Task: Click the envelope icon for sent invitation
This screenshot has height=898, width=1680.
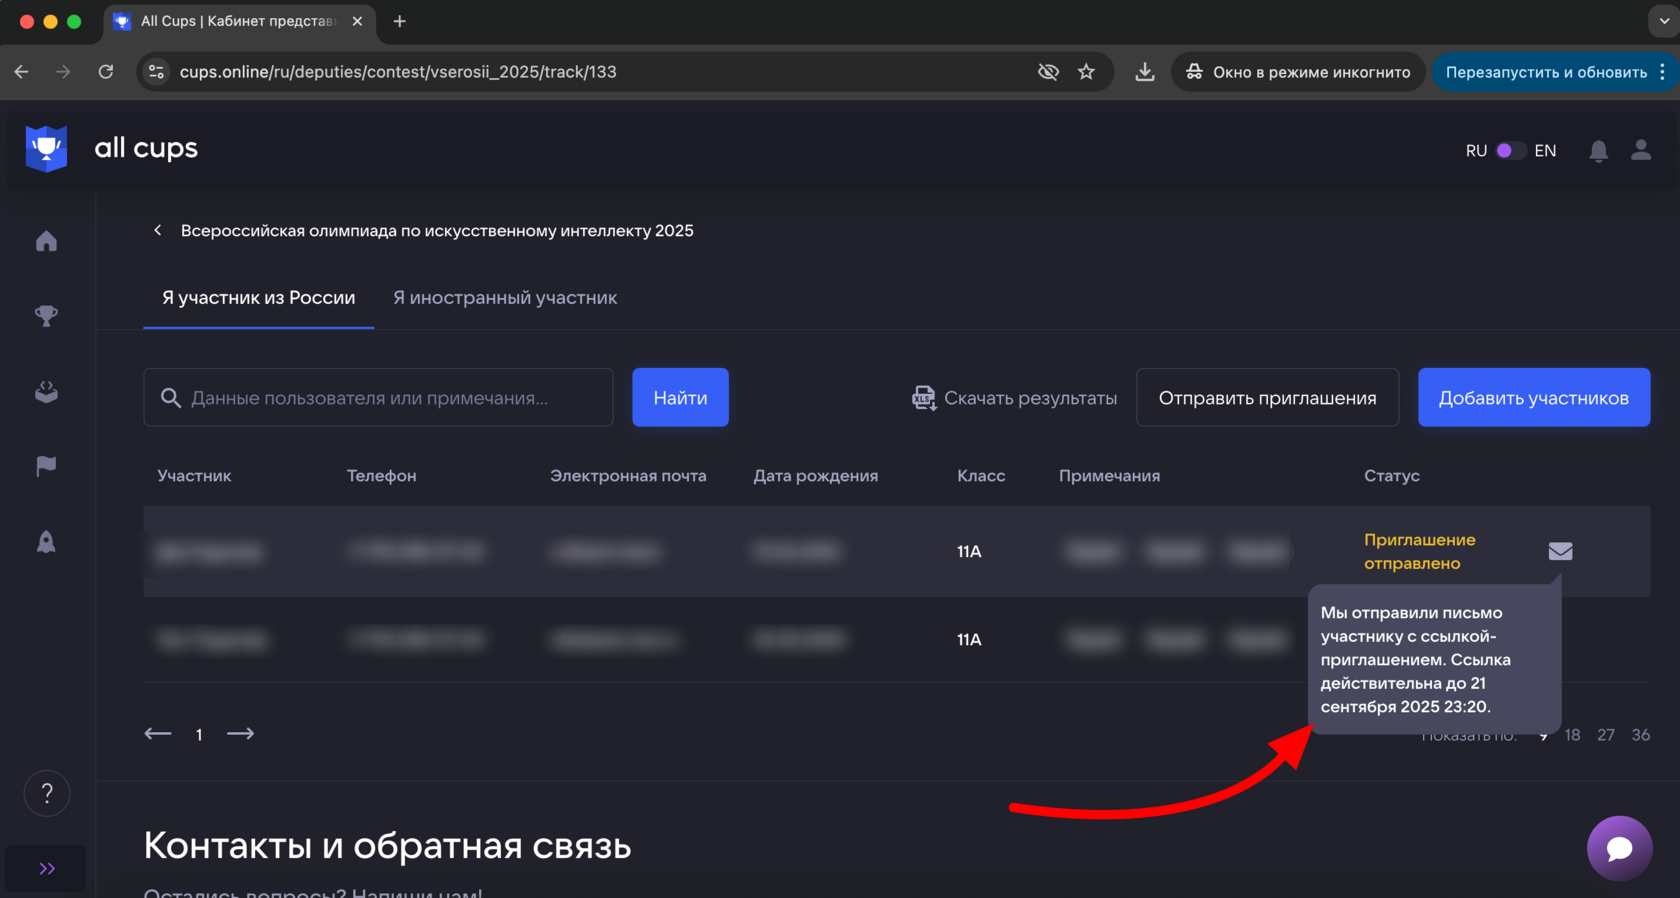Action: (x=1560, y=551)
